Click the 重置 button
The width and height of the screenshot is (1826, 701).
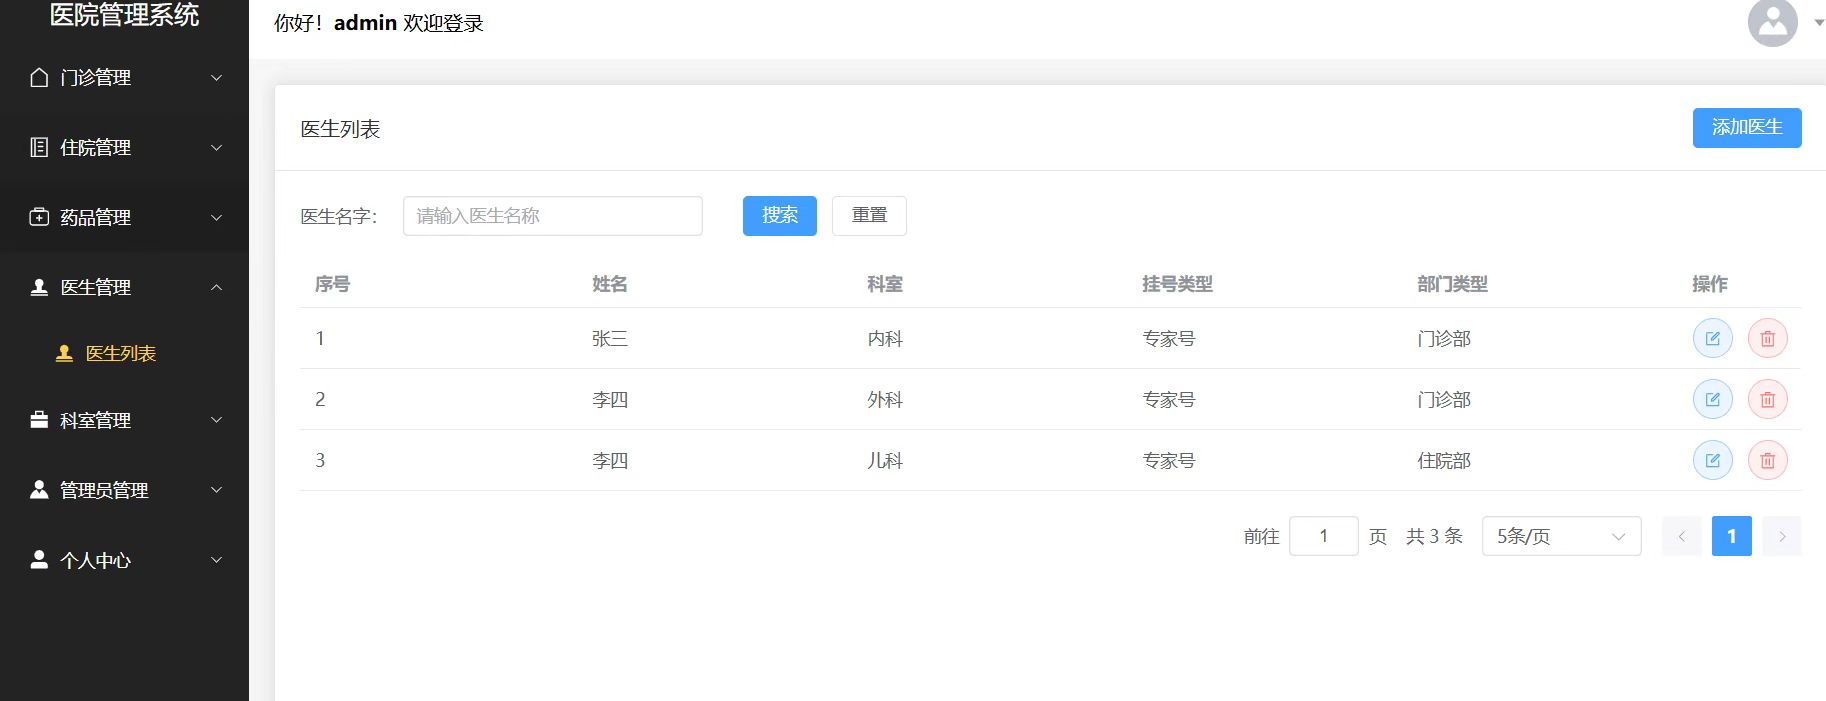tap(869, 215)
